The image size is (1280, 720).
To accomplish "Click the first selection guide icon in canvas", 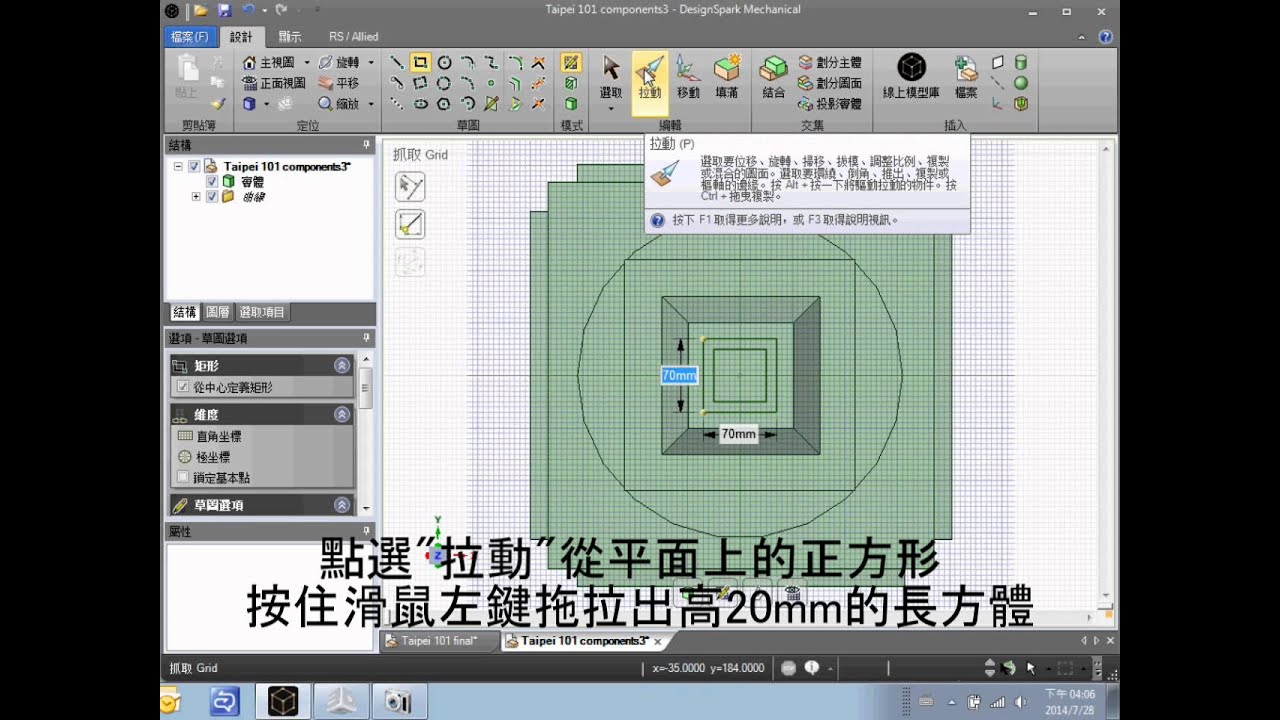I will 410,187.
